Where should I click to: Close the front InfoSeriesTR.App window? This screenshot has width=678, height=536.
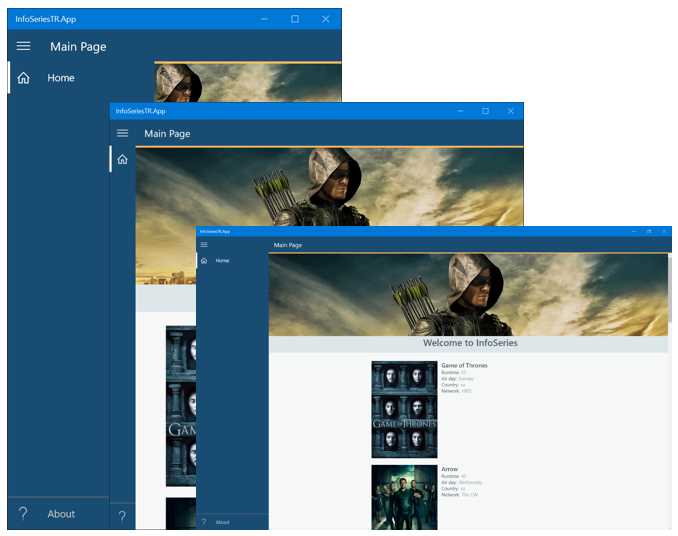[664, 232]
